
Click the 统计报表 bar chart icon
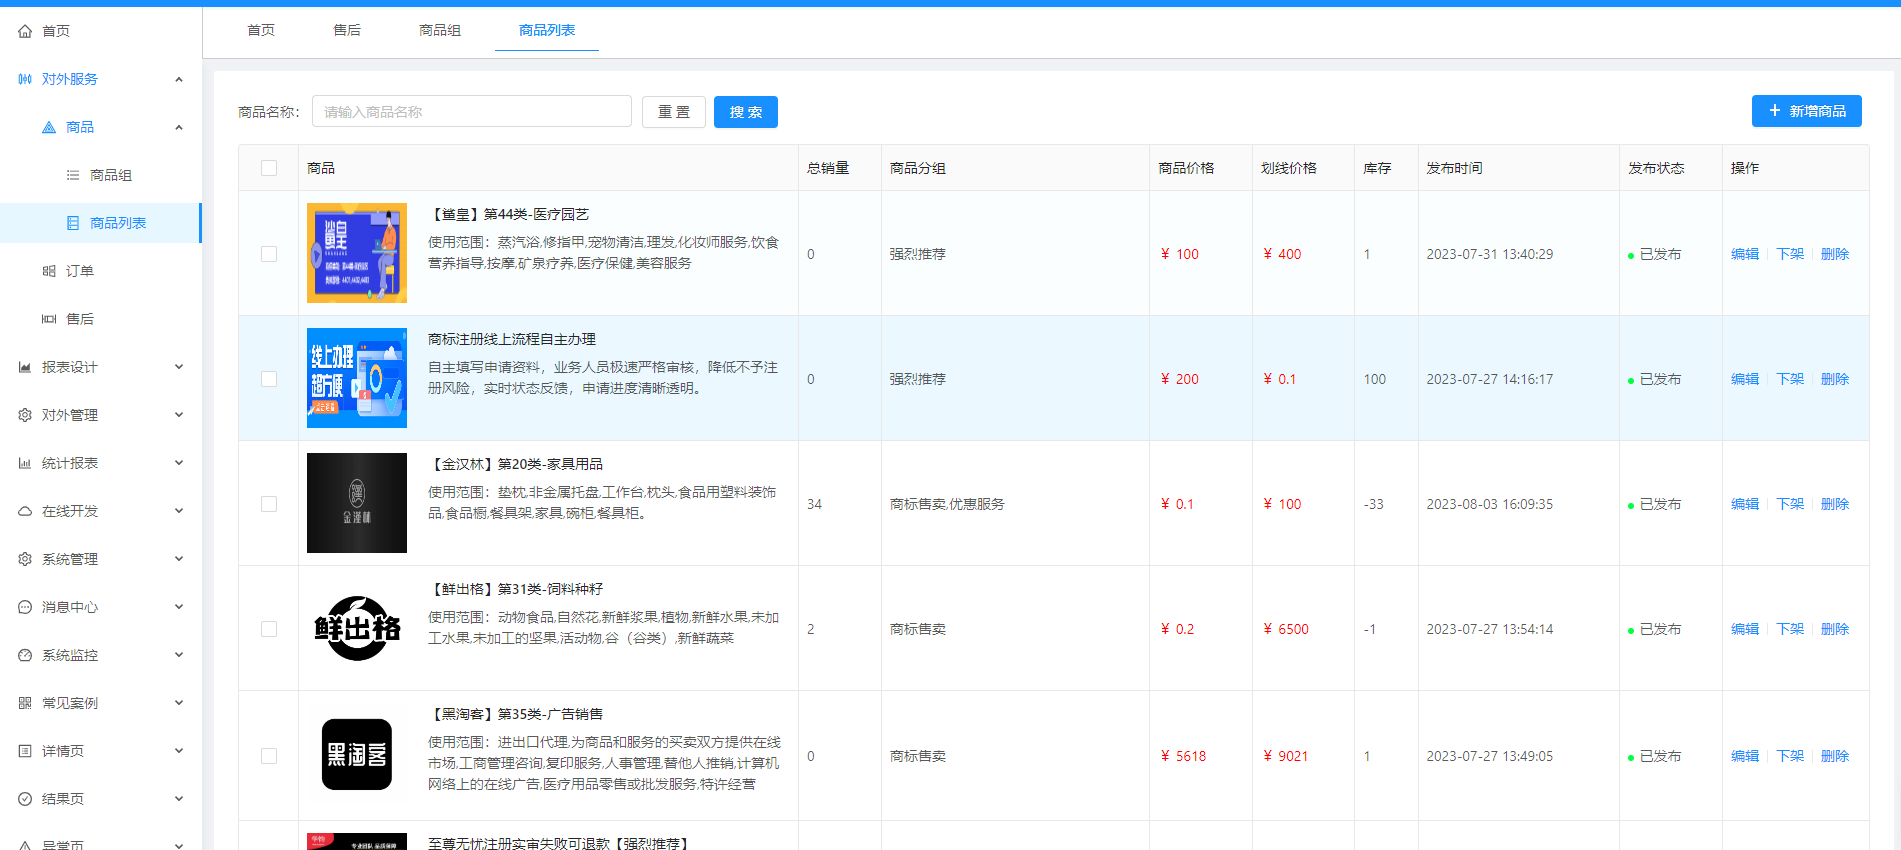coord(25,463)
